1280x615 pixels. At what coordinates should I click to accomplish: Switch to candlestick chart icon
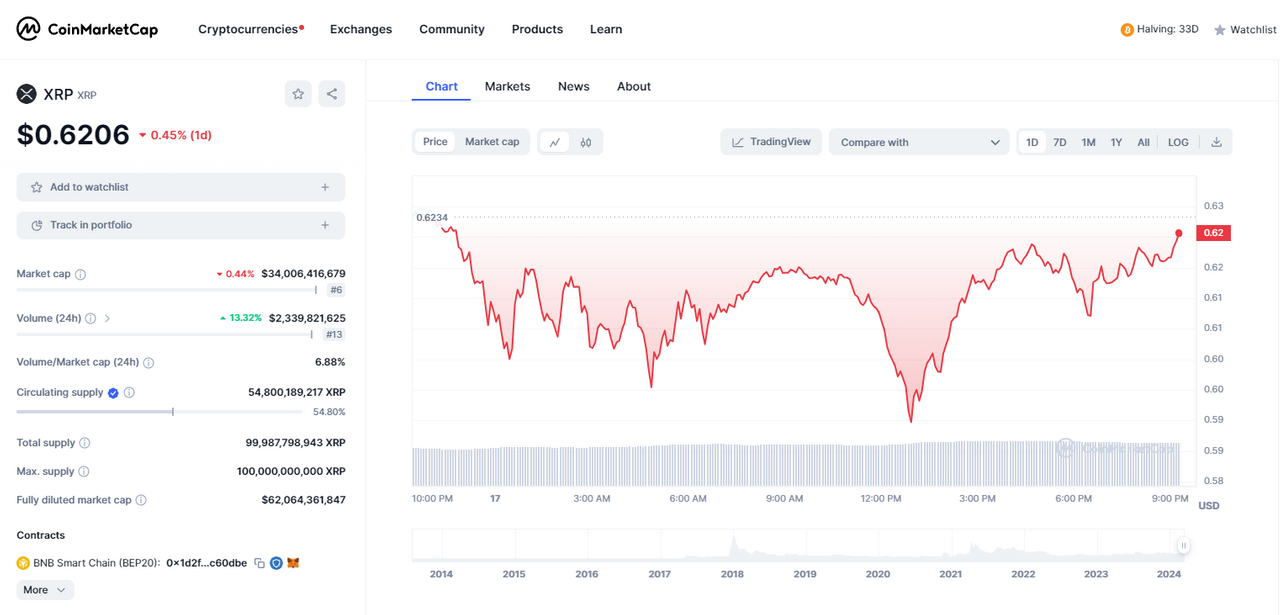click(x=586, y=142)
